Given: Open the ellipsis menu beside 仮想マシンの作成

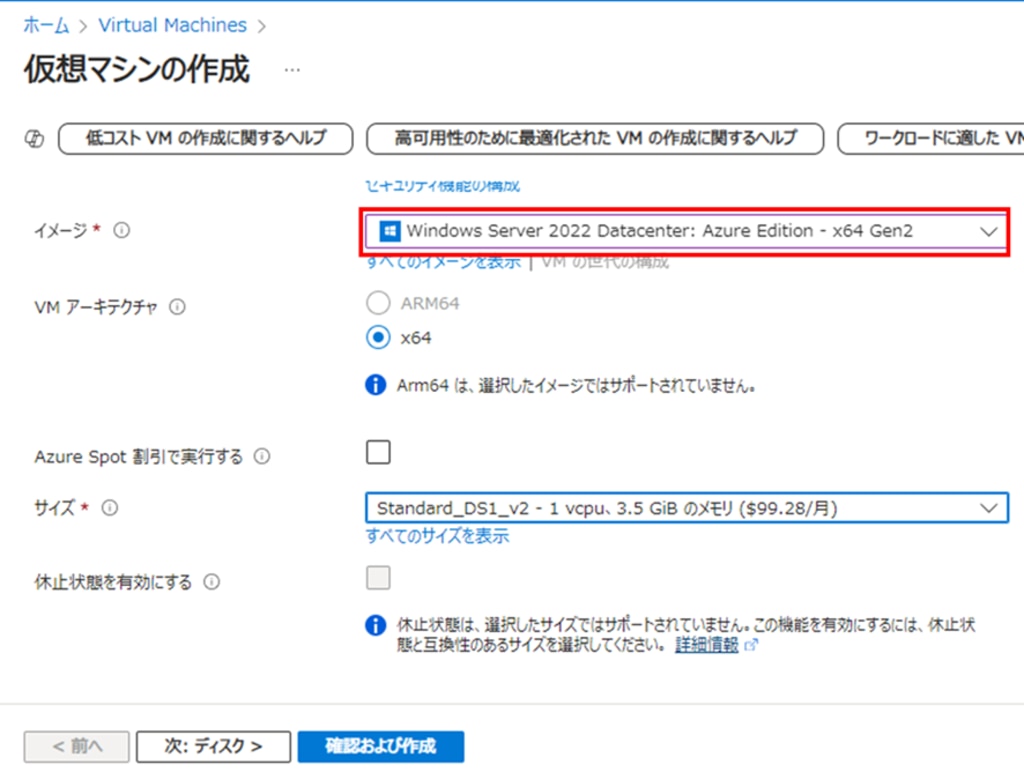Looking at the screenshot, I should click(292, 70).
